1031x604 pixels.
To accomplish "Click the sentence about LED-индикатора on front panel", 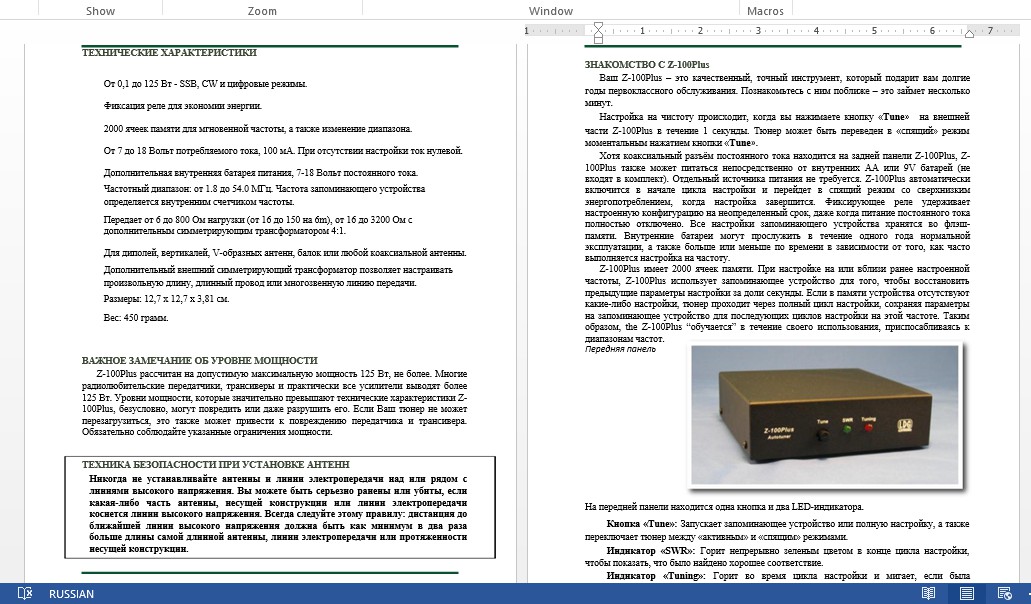I will click(724, 507).
